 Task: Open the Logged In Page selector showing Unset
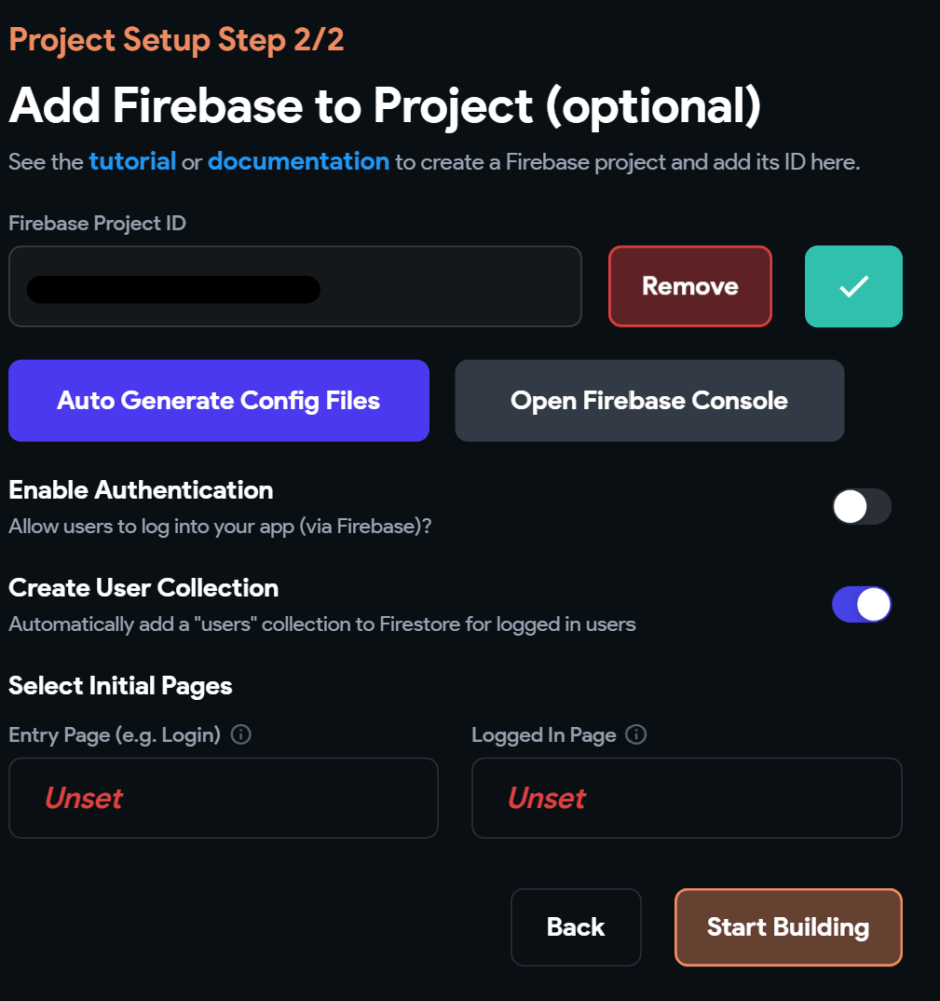point(686,798)
